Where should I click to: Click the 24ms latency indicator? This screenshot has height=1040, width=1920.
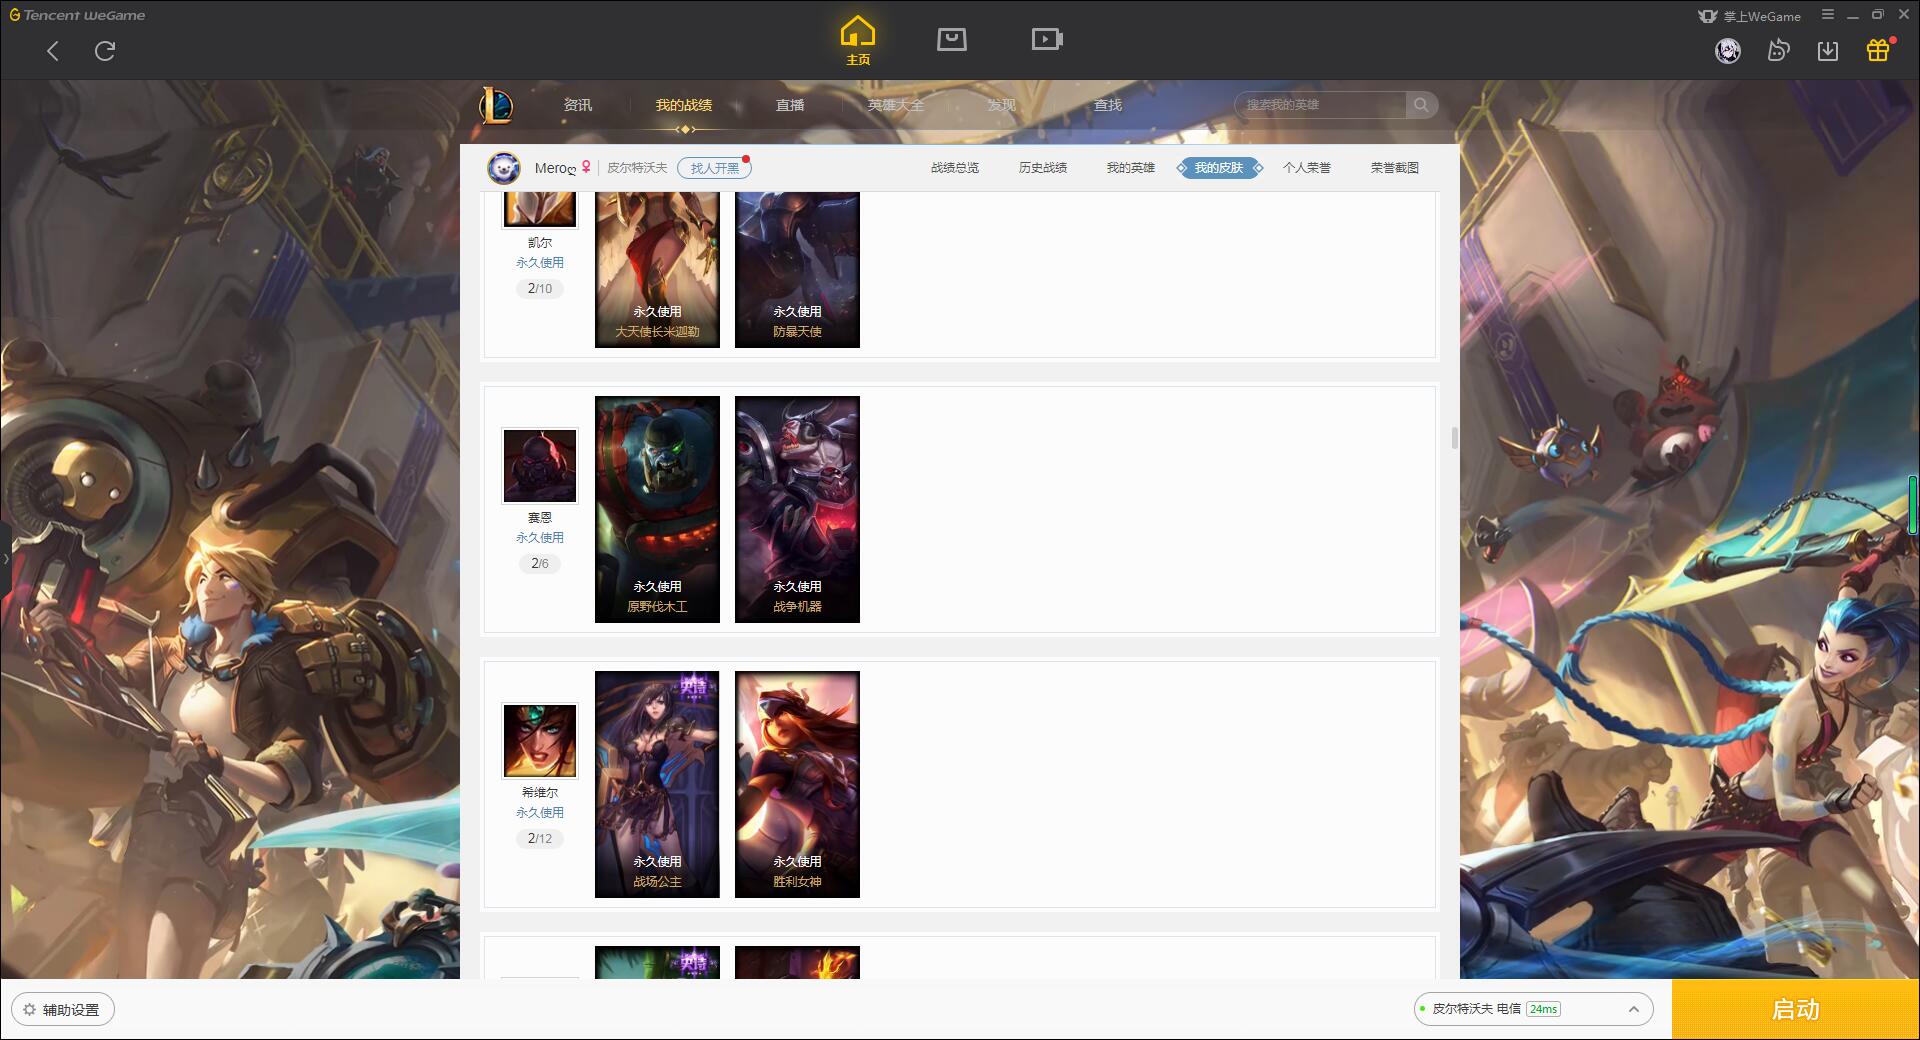pyautogui.click(x=1544, y=1009)
